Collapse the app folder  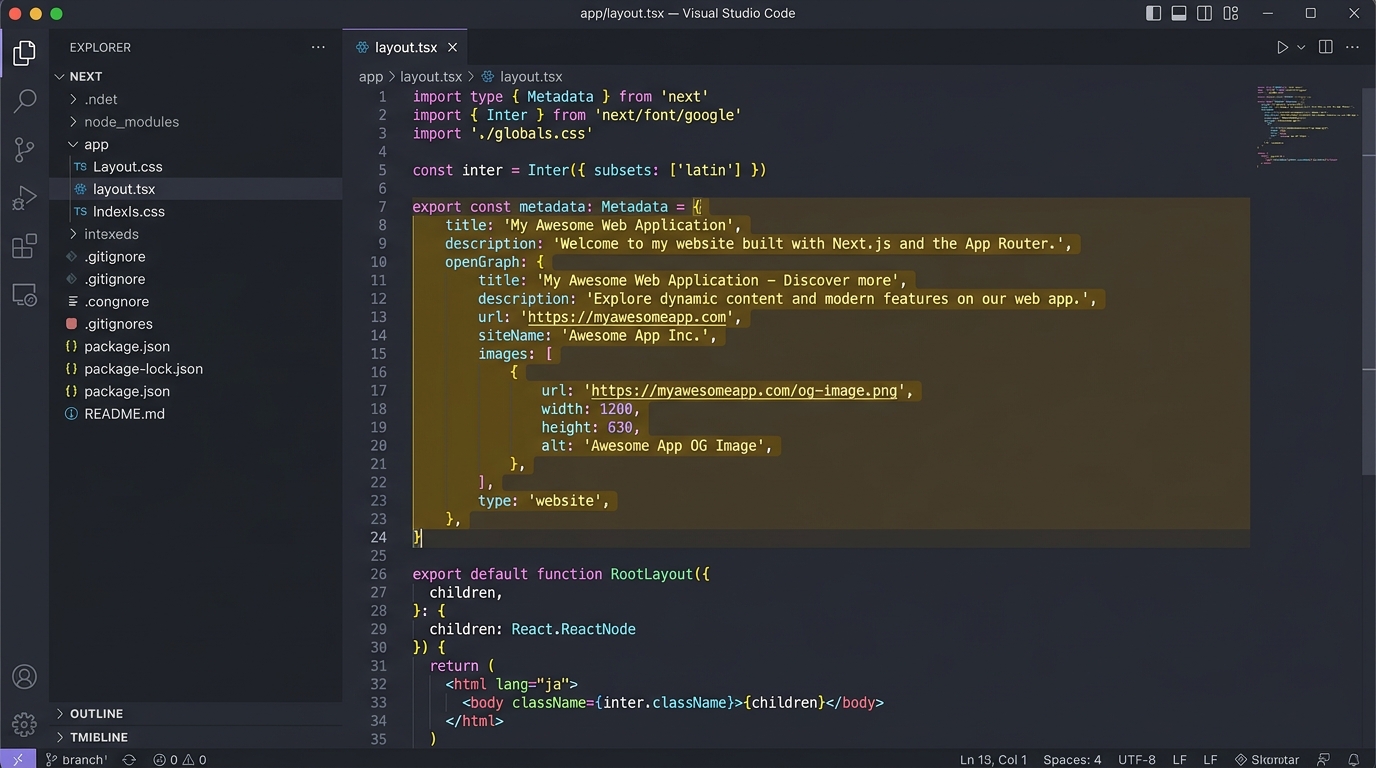pyautogui.click(x=96, y=144)
